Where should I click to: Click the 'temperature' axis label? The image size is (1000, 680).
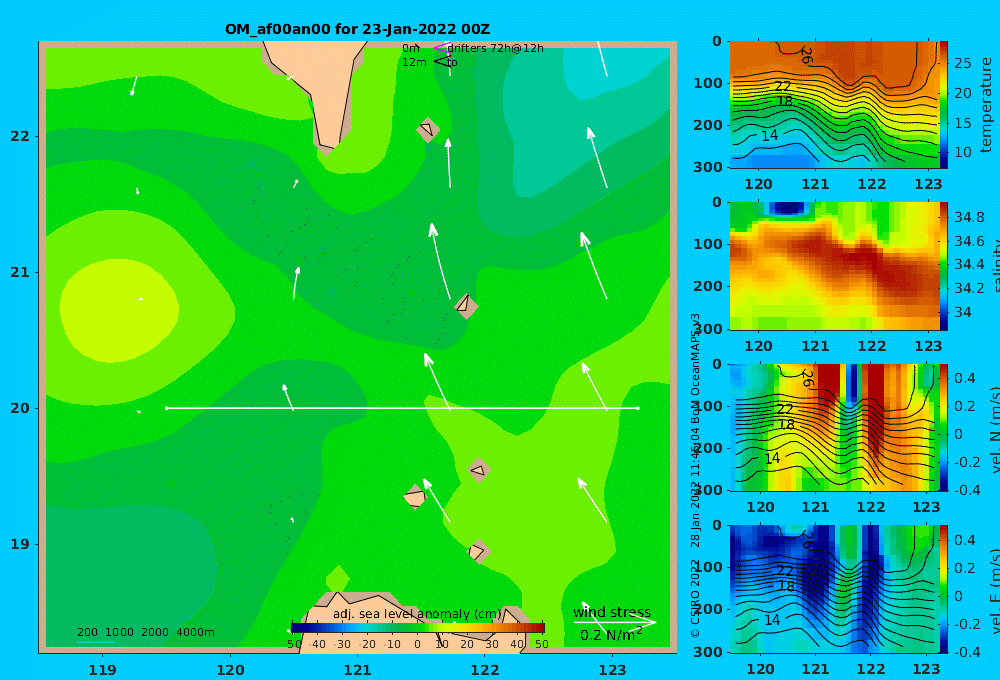(x=986, y=105)
